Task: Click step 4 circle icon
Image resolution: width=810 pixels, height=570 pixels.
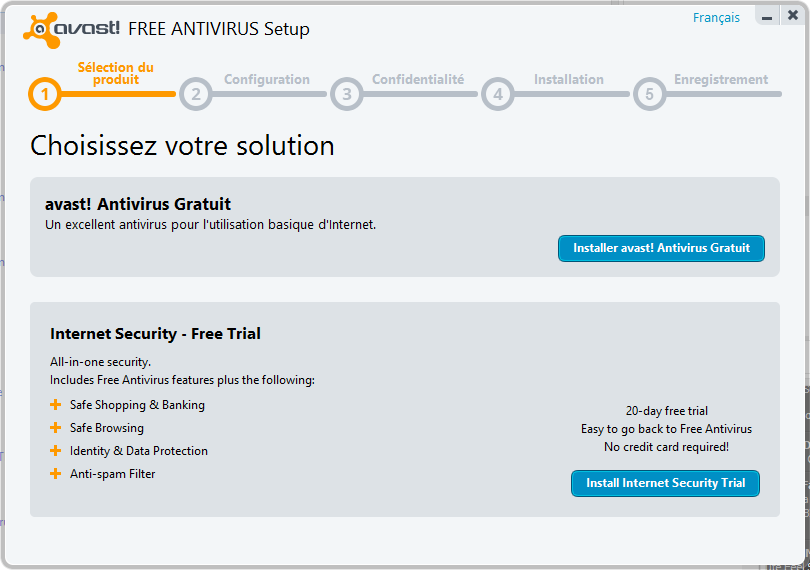Action: [497, 95]
